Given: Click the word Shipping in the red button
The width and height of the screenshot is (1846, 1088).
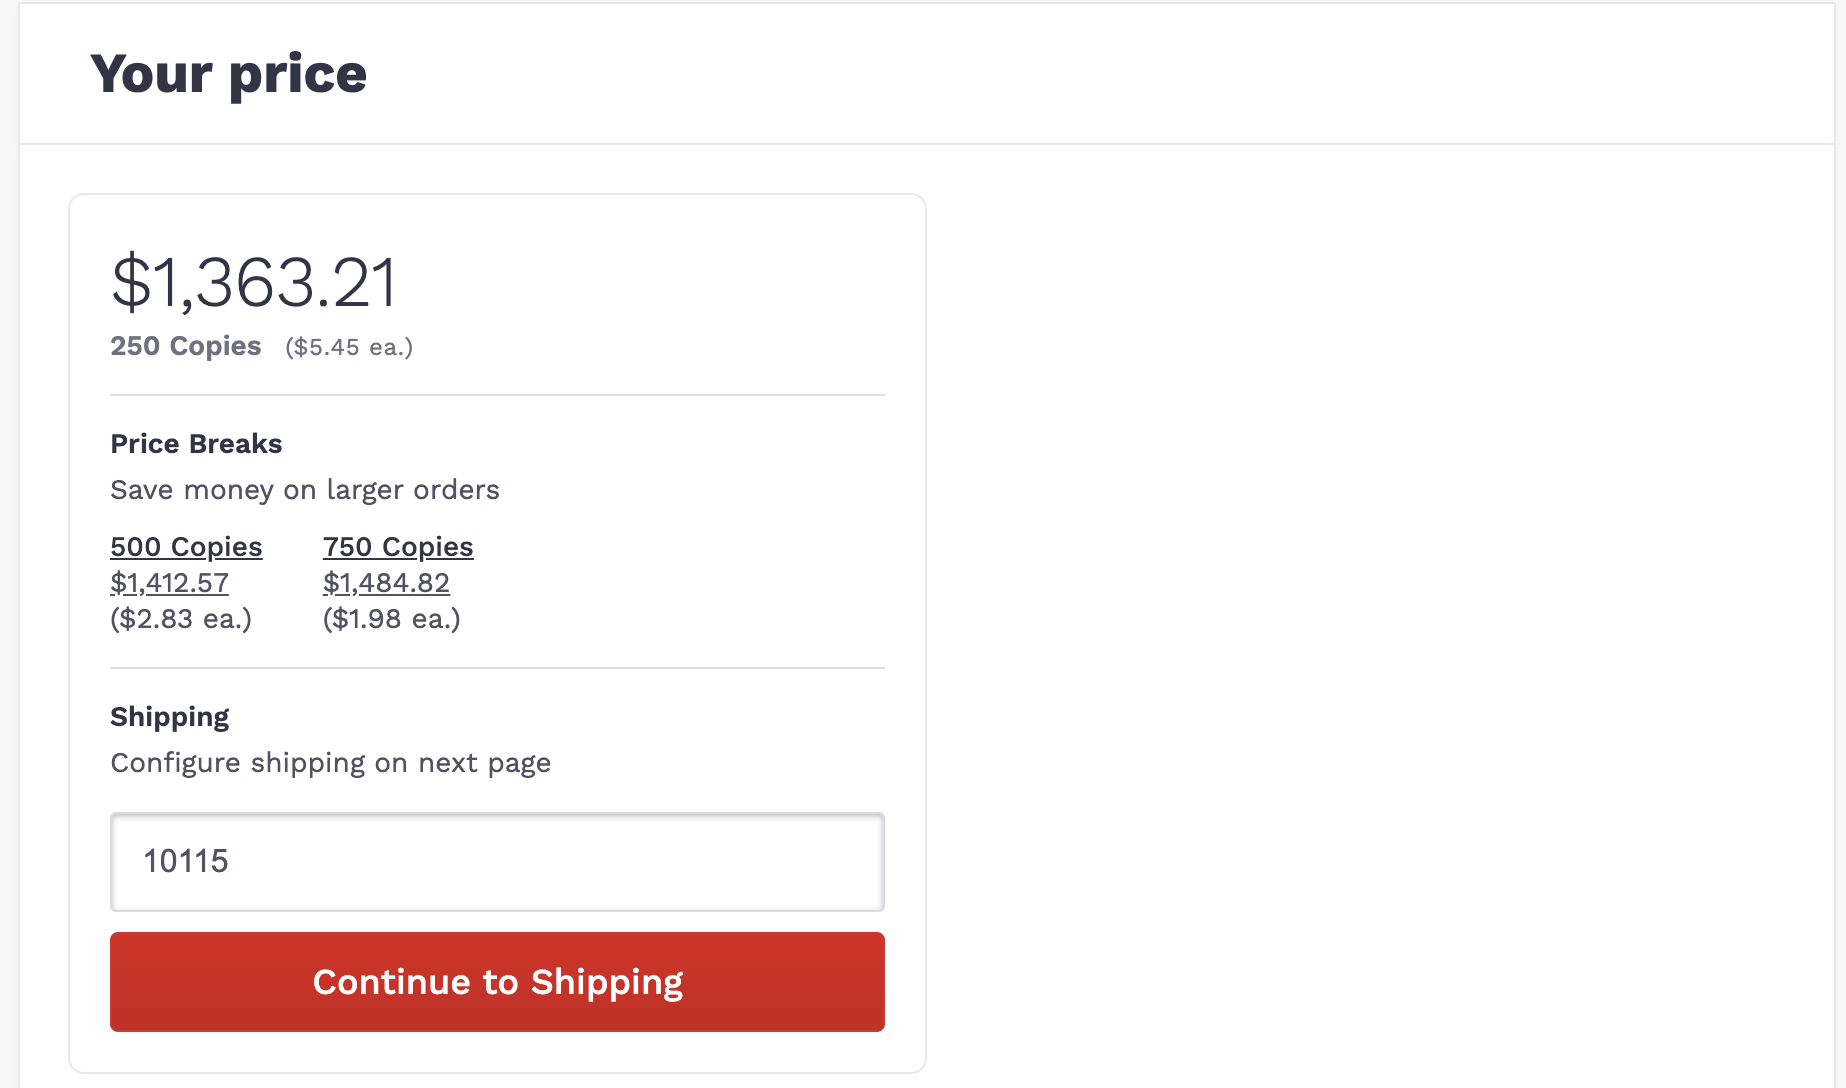Looking at the screenshot, I should (x=607, y=983).
